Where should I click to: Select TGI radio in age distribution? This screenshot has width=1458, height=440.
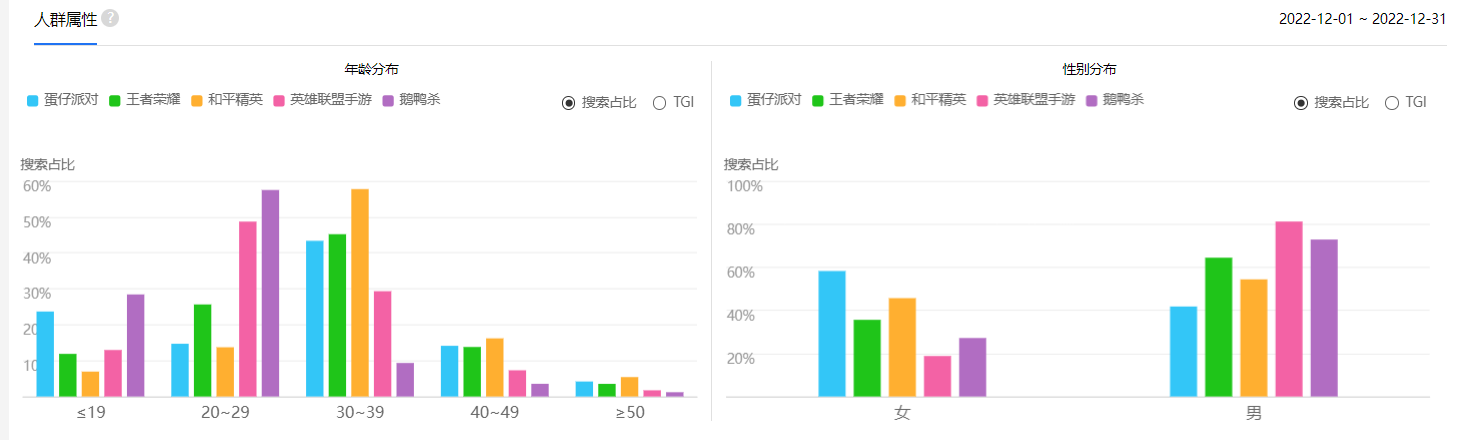click(673, 103)
